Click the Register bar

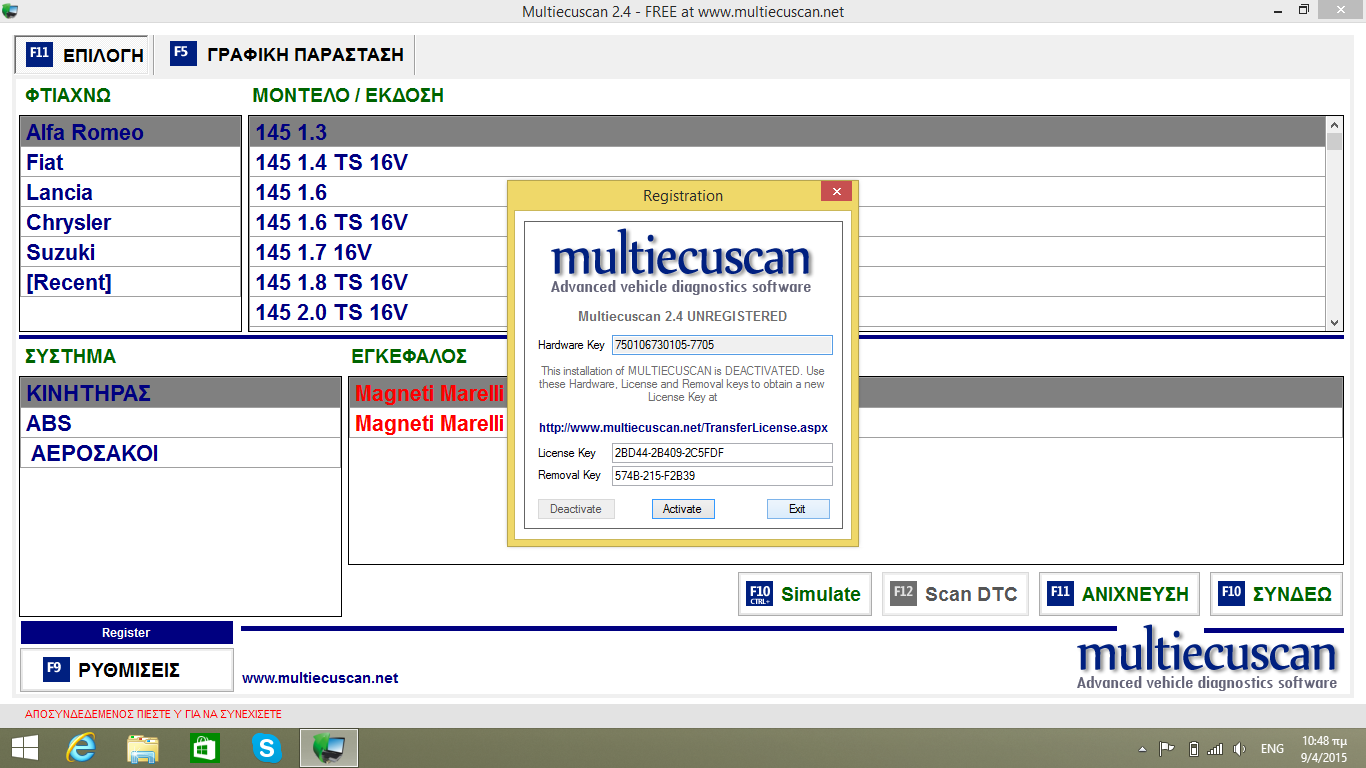click(x=126, y=632)
